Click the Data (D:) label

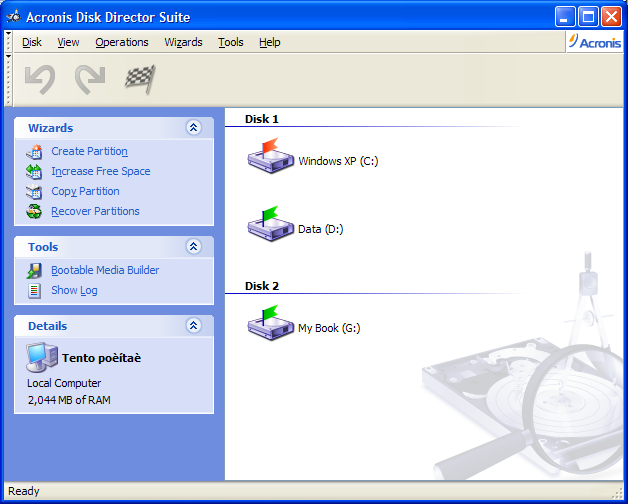(320, 229)
